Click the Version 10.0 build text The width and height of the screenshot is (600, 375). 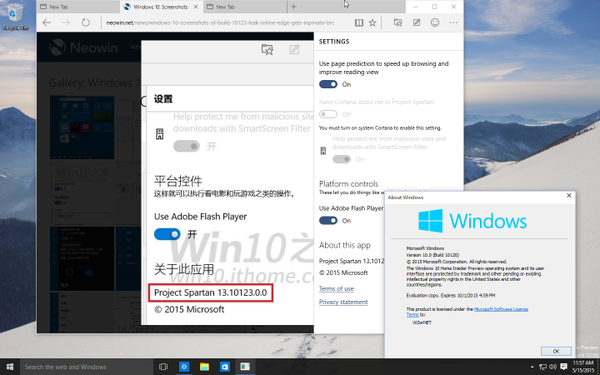tap(432, 255)
